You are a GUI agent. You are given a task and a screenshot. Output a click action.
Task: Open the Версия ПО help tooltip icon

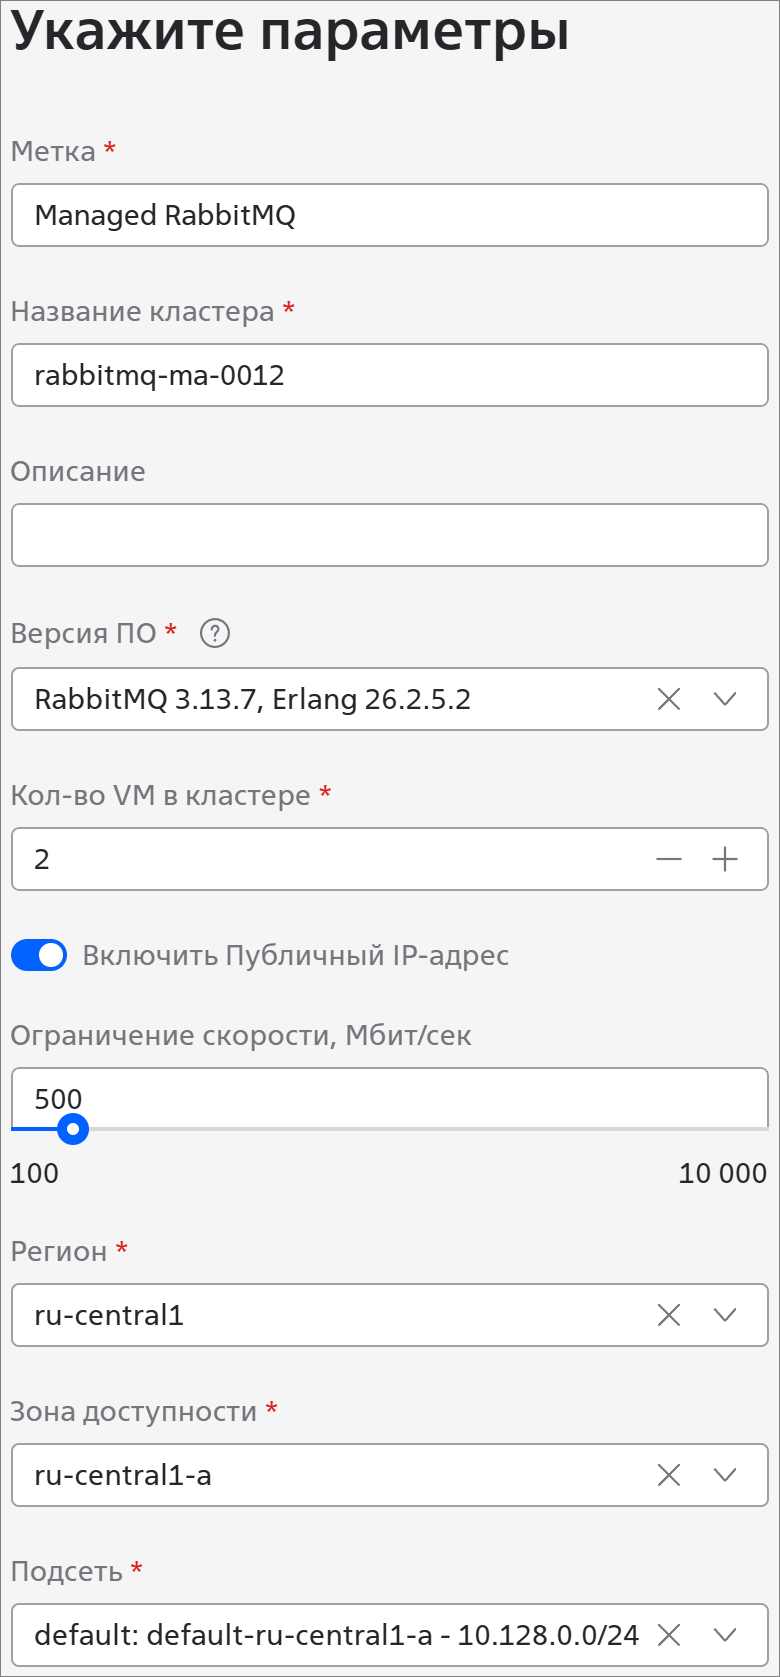click(215, 633)
